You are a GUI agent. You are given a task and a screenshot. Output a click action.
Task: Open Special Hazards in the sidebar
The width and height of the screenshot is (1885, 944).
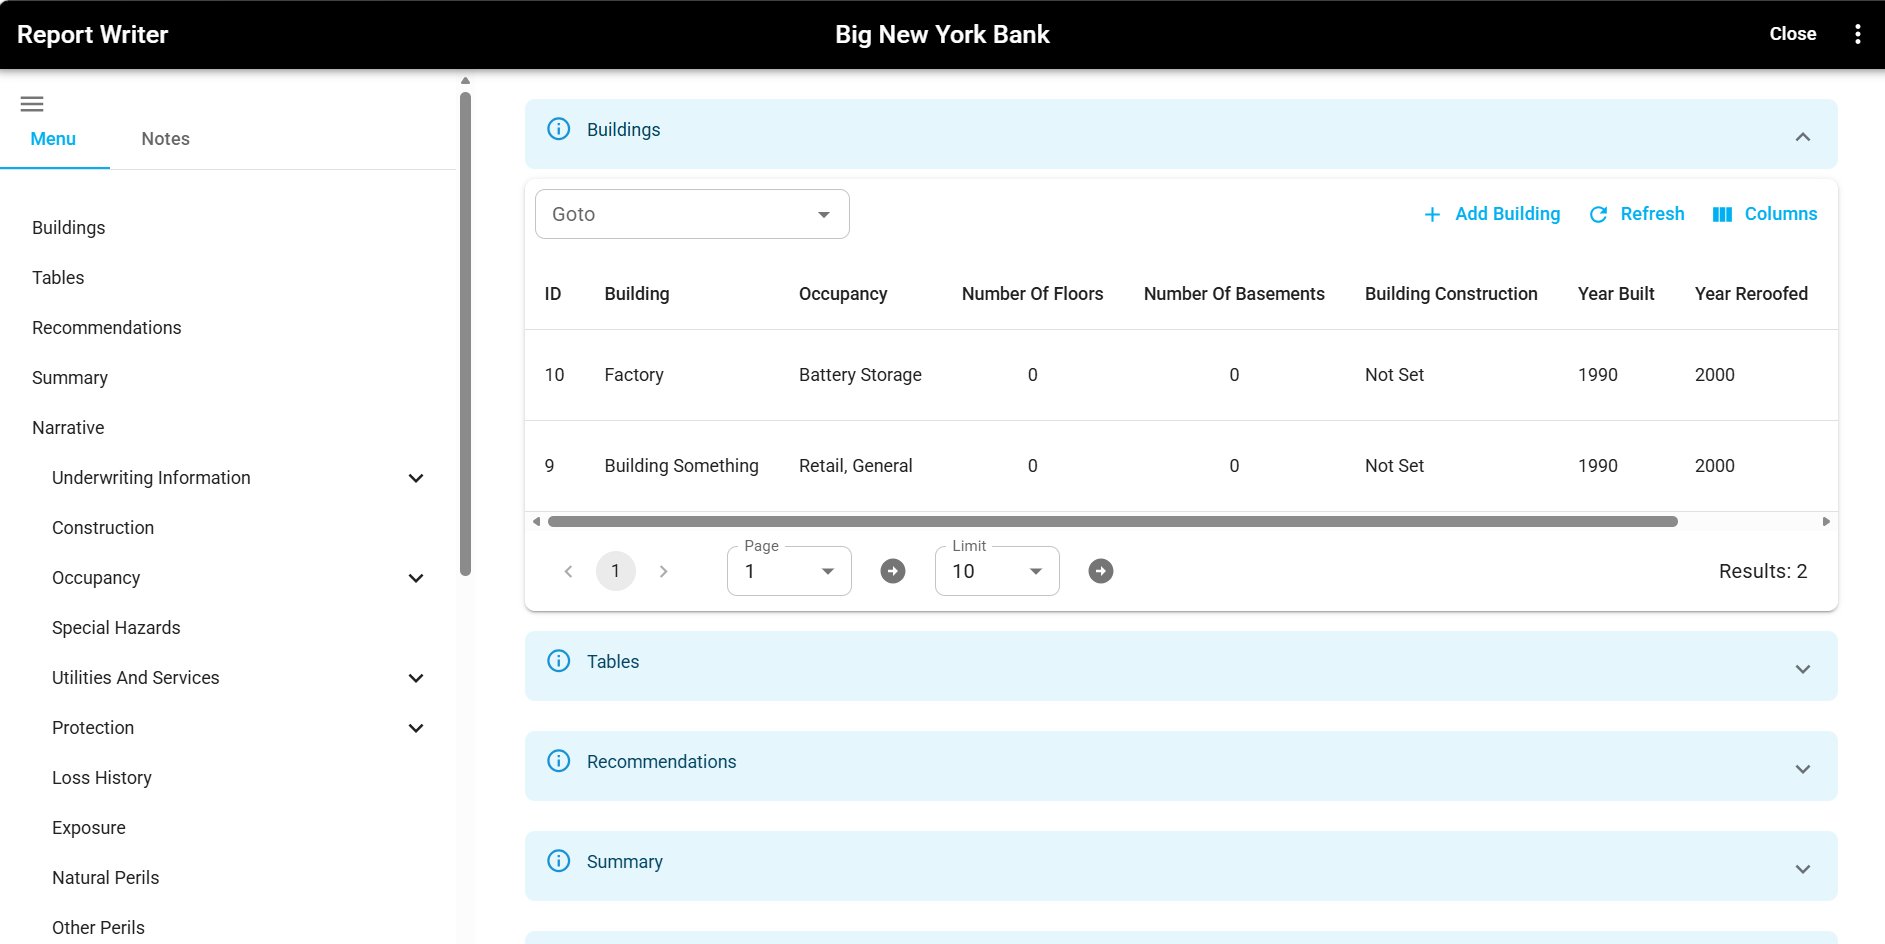(116, 628)
